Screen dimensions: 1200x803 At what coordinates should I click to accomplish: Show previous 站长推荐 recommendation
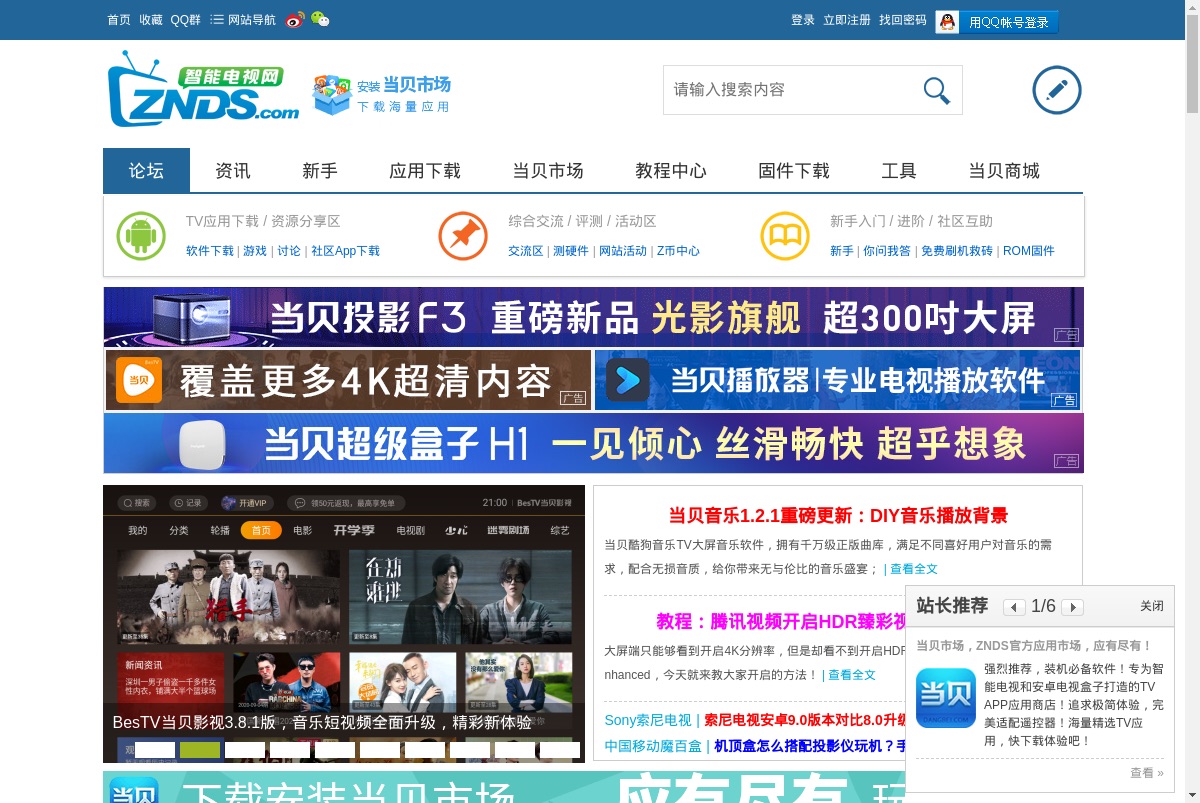1014,607
